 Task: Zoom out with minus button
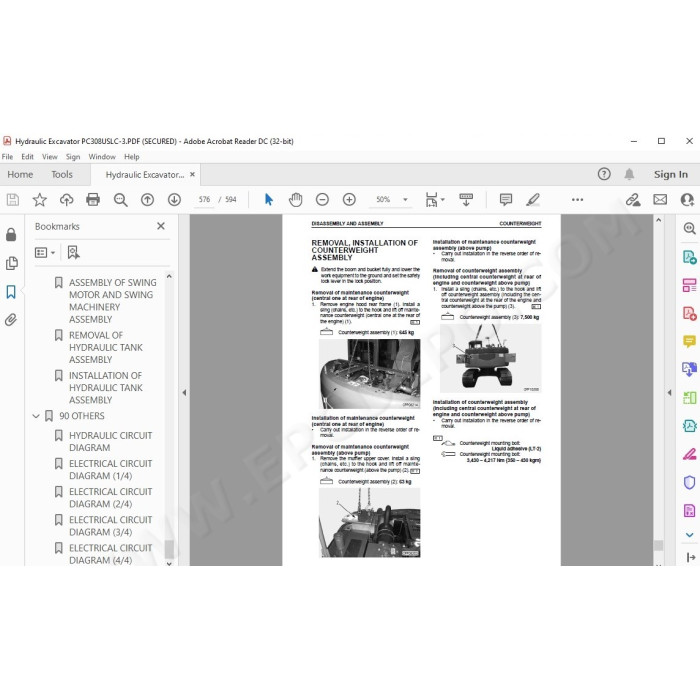click(x=322, y=200)
